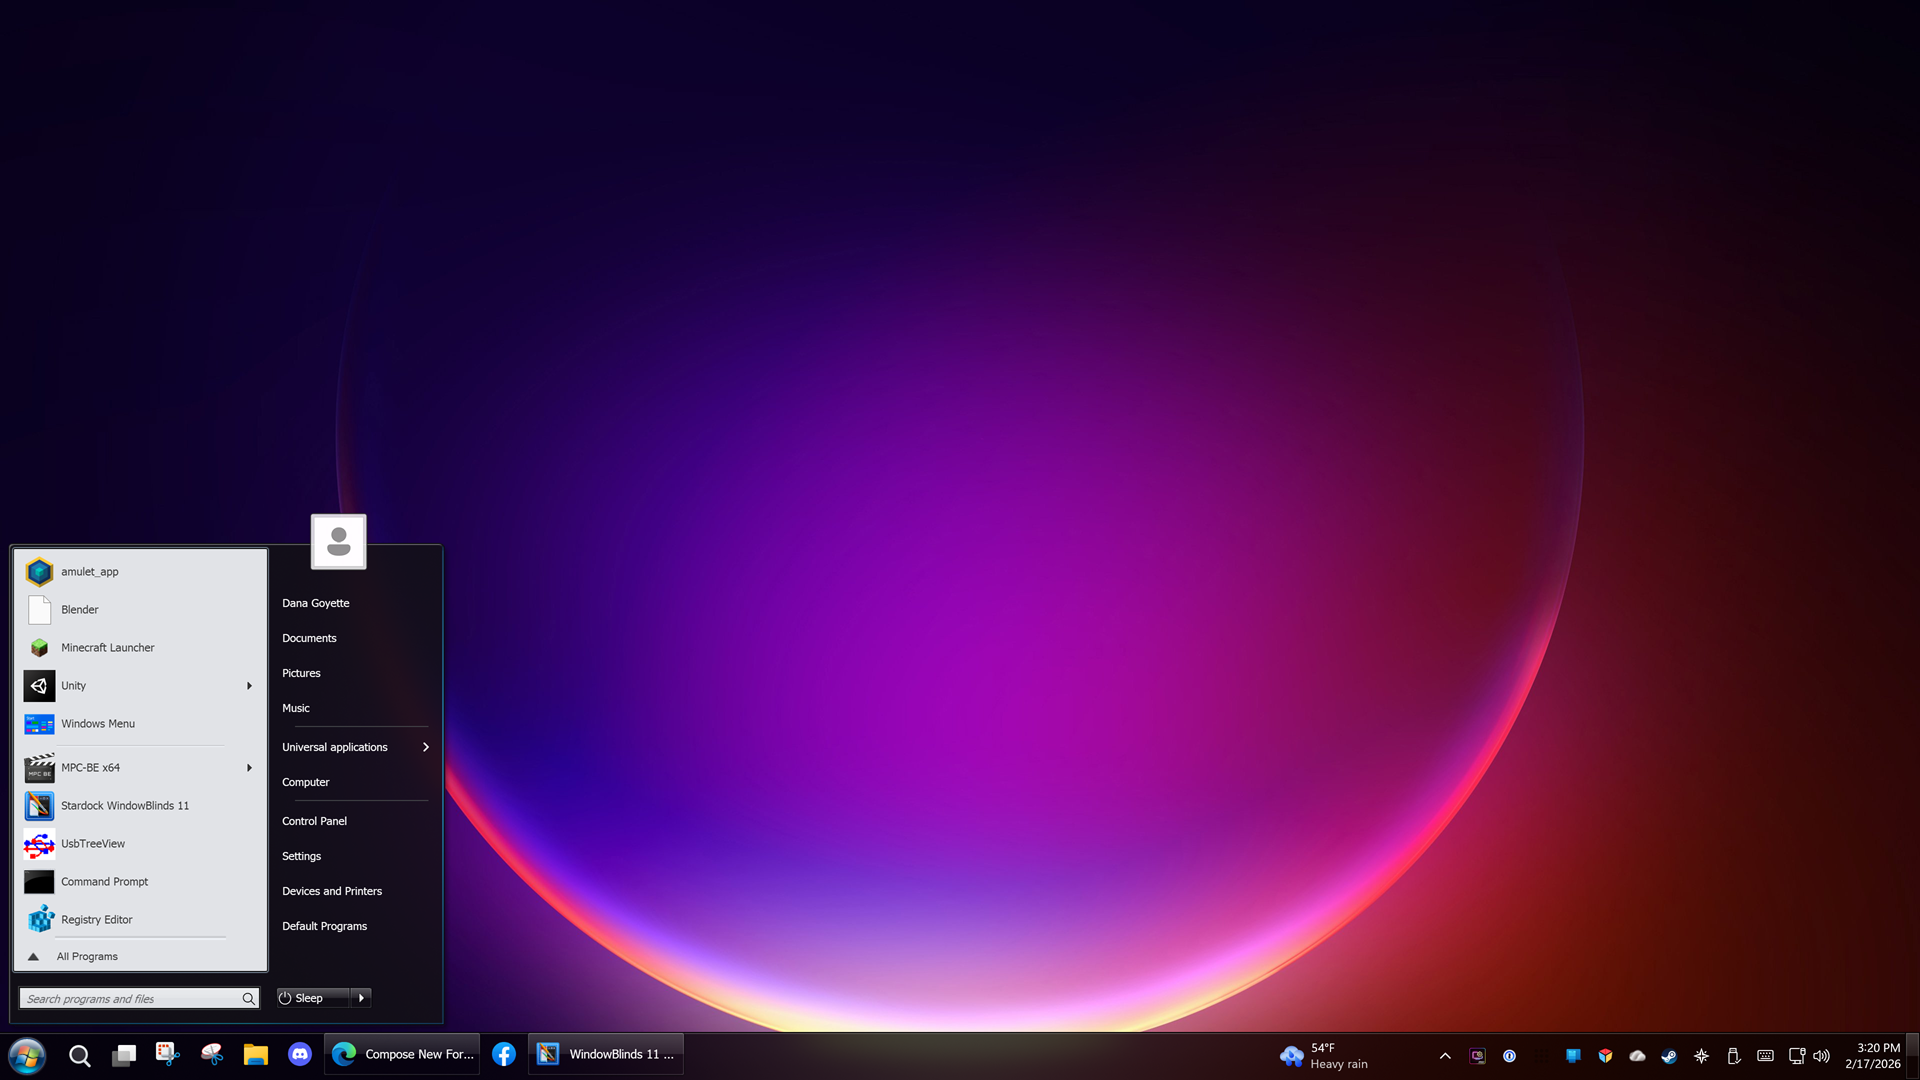This screenshot has width=1920, height=1080.
Task: Open UsbTreeView from start menu
Action: point(92,844)
